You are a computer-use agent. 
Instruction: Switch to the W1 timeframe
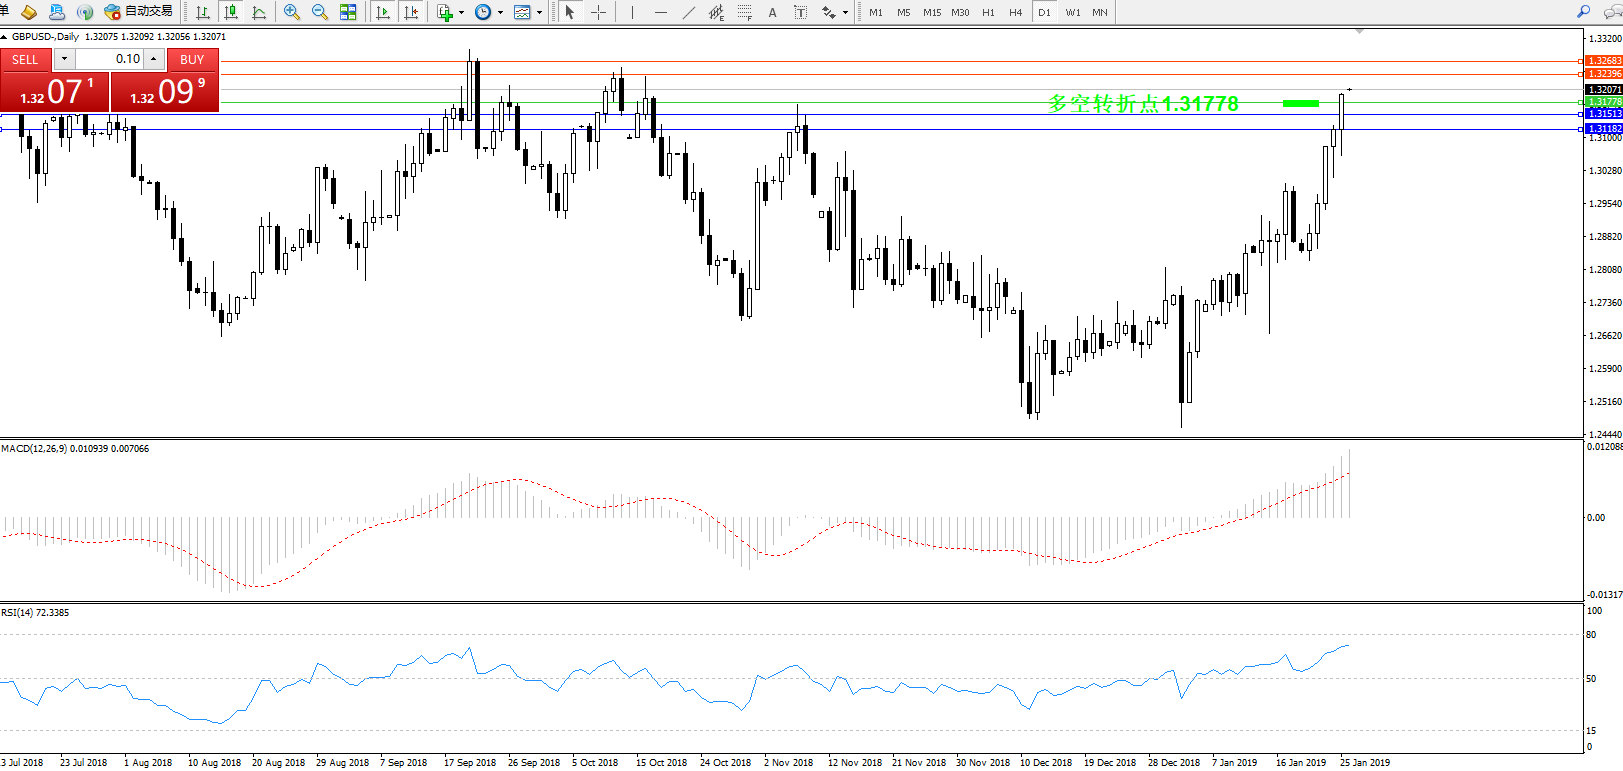point(1072,12)
